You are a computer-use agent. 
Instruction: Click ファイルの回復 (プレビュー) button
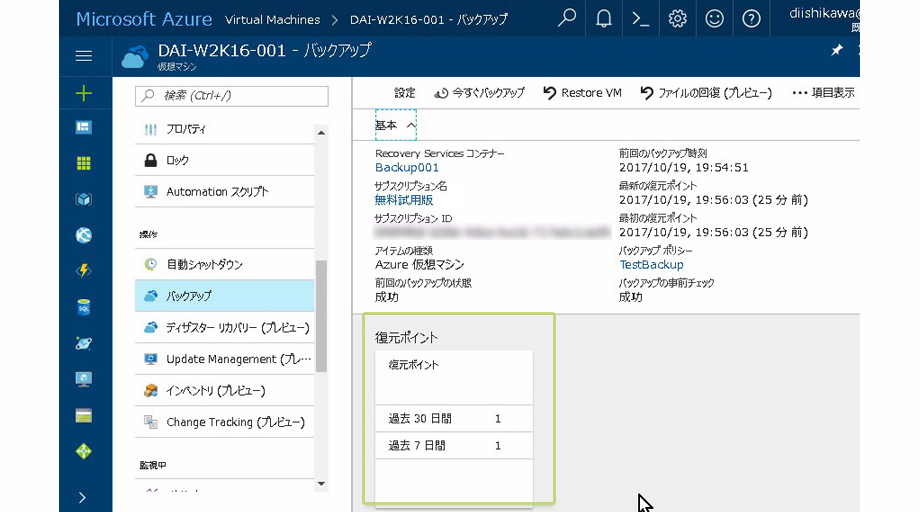pos(706,93)
